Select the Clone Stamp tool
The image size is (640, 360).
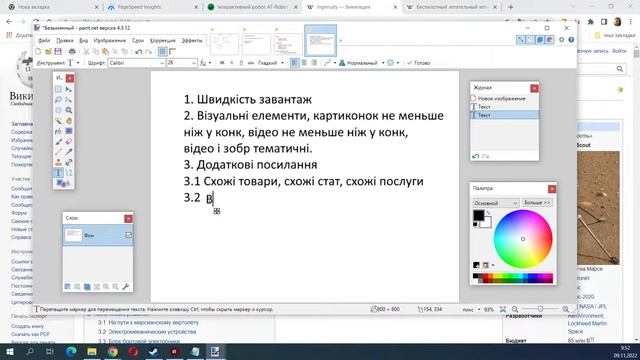(x=58, y=162)
